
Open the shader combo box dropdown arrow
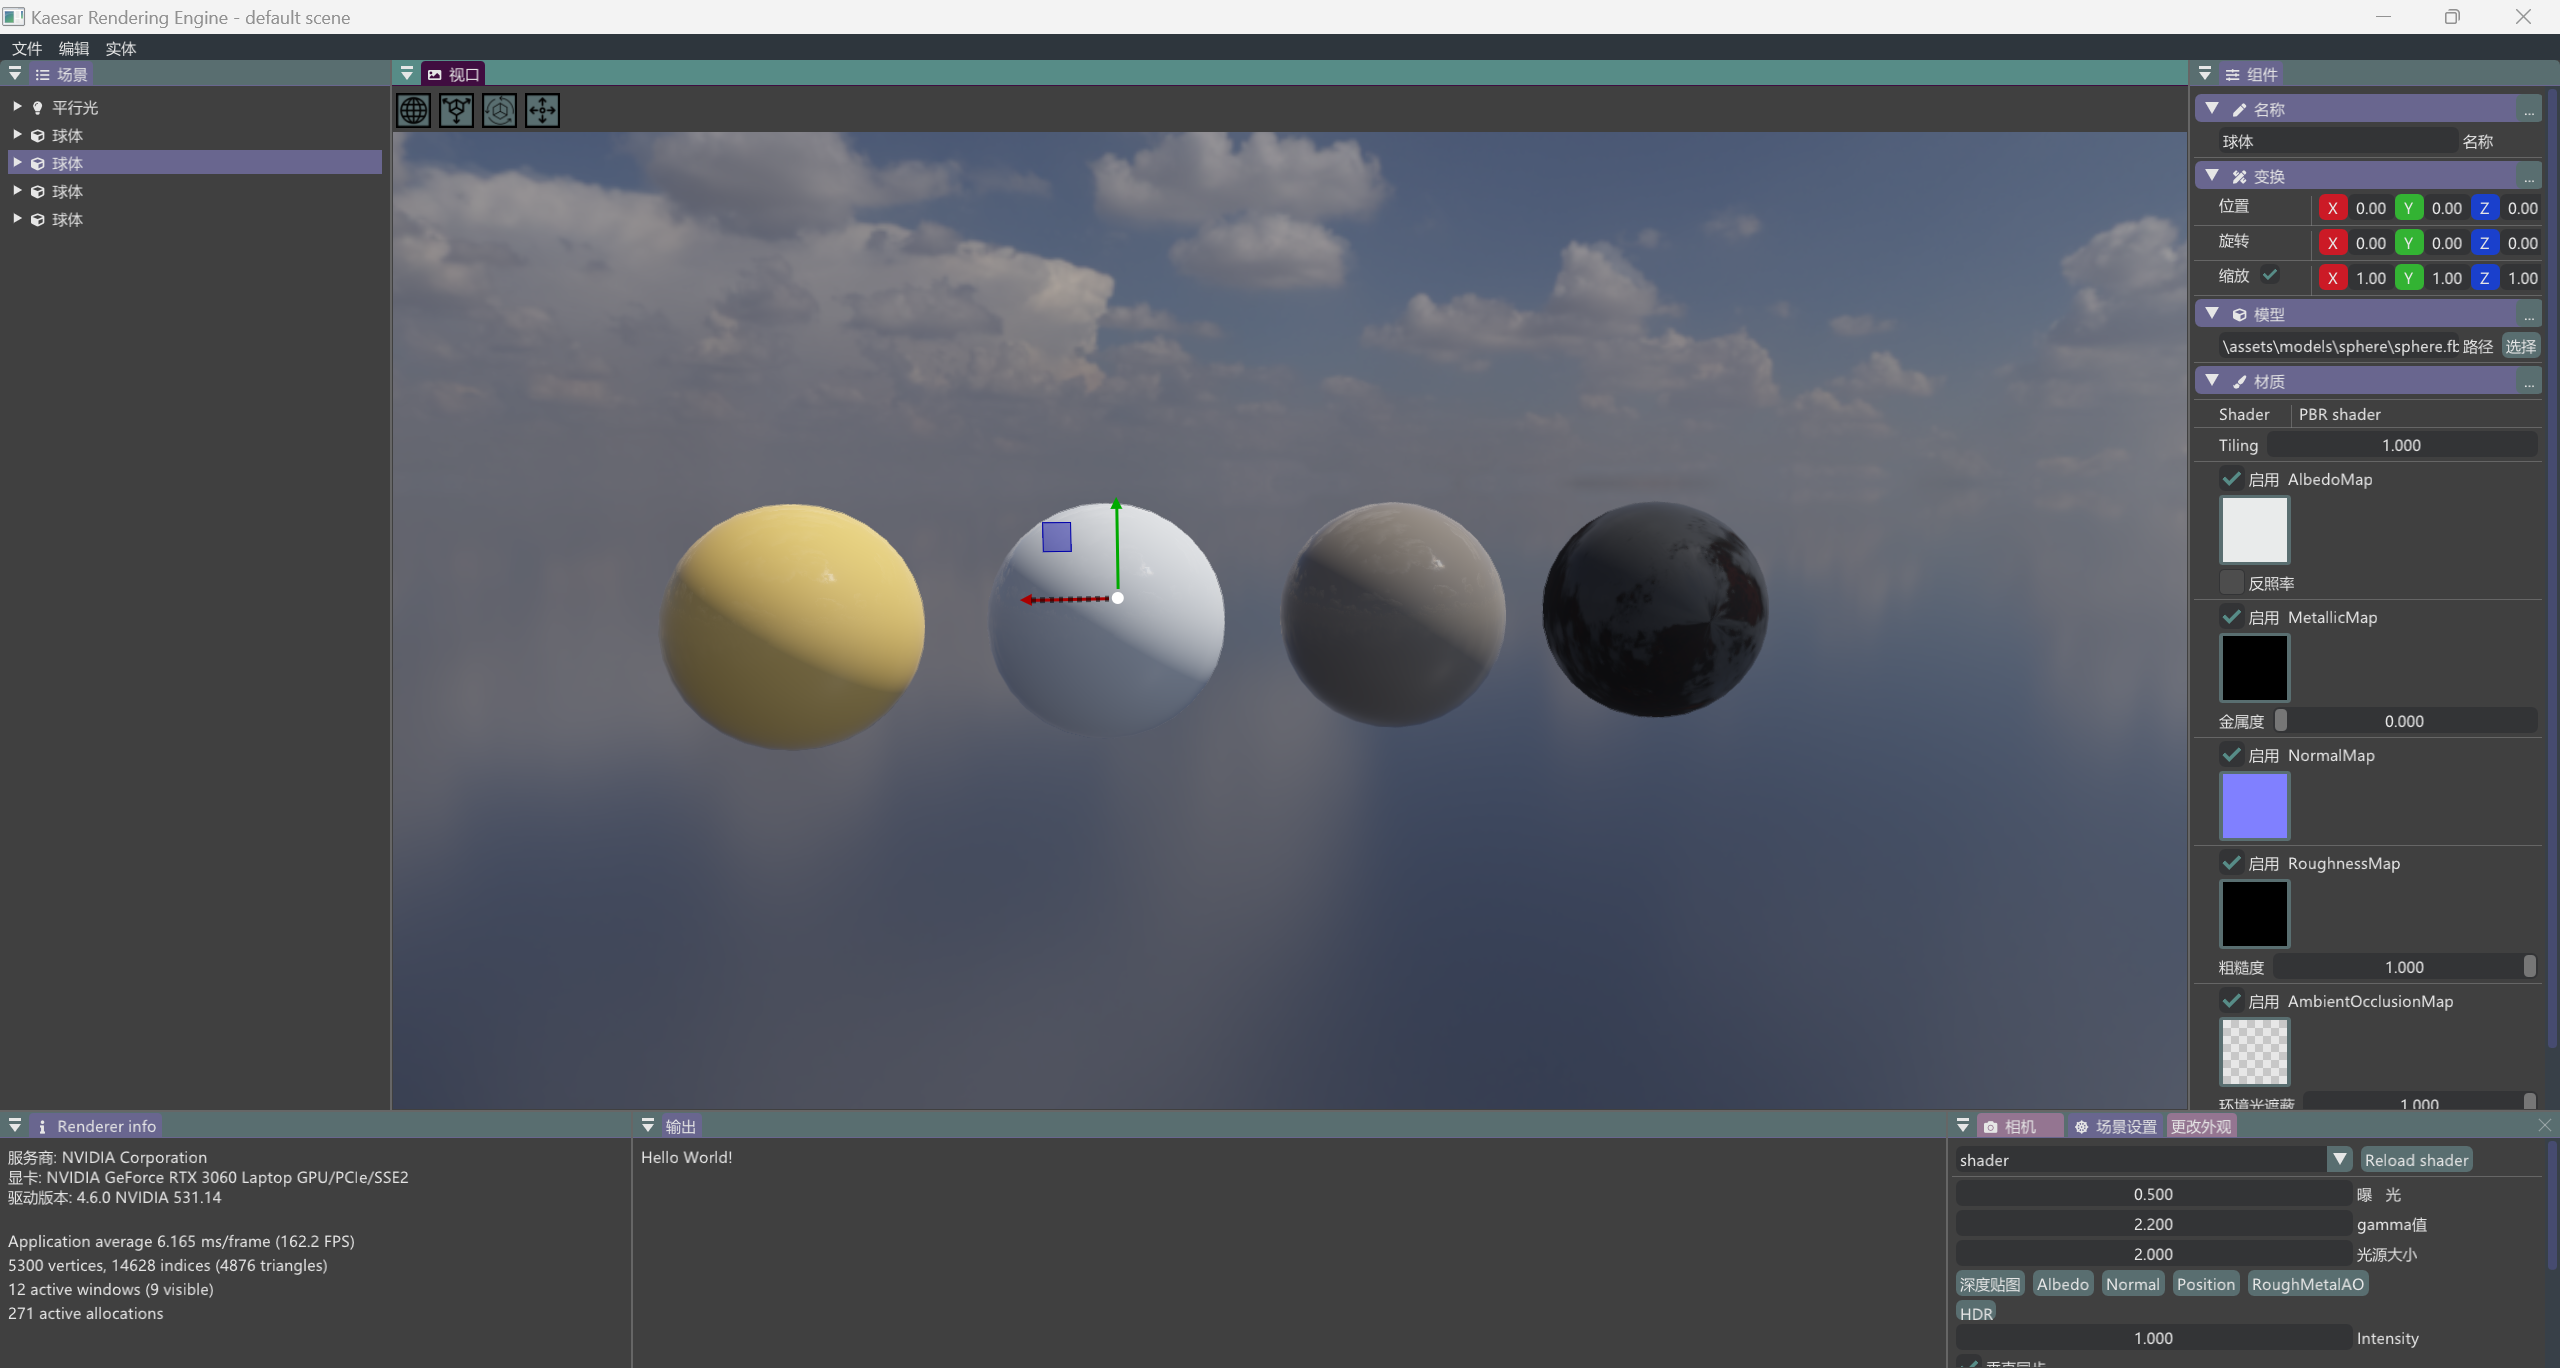click(x=2339, y=1159)
